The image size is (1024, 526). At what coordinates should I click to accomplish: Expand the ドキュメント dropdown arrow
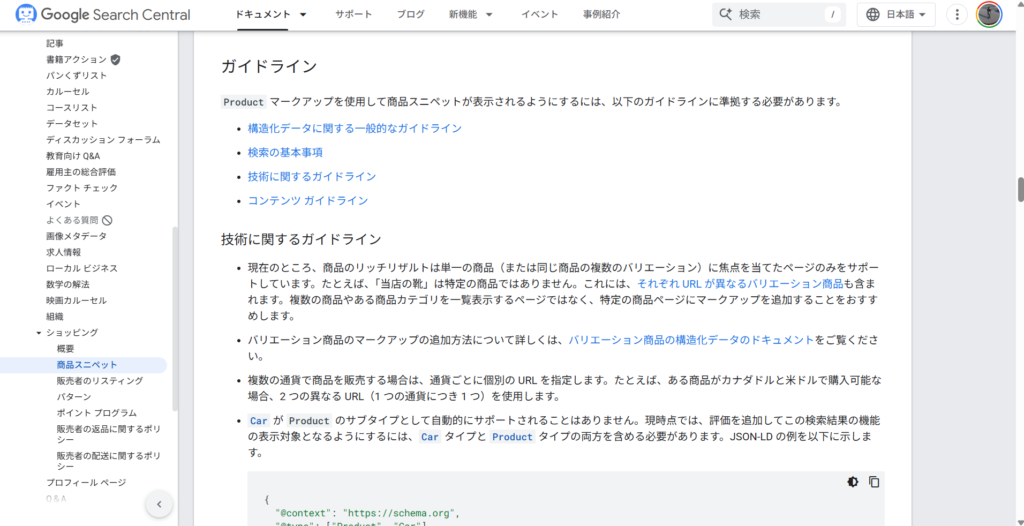[303, 14]
